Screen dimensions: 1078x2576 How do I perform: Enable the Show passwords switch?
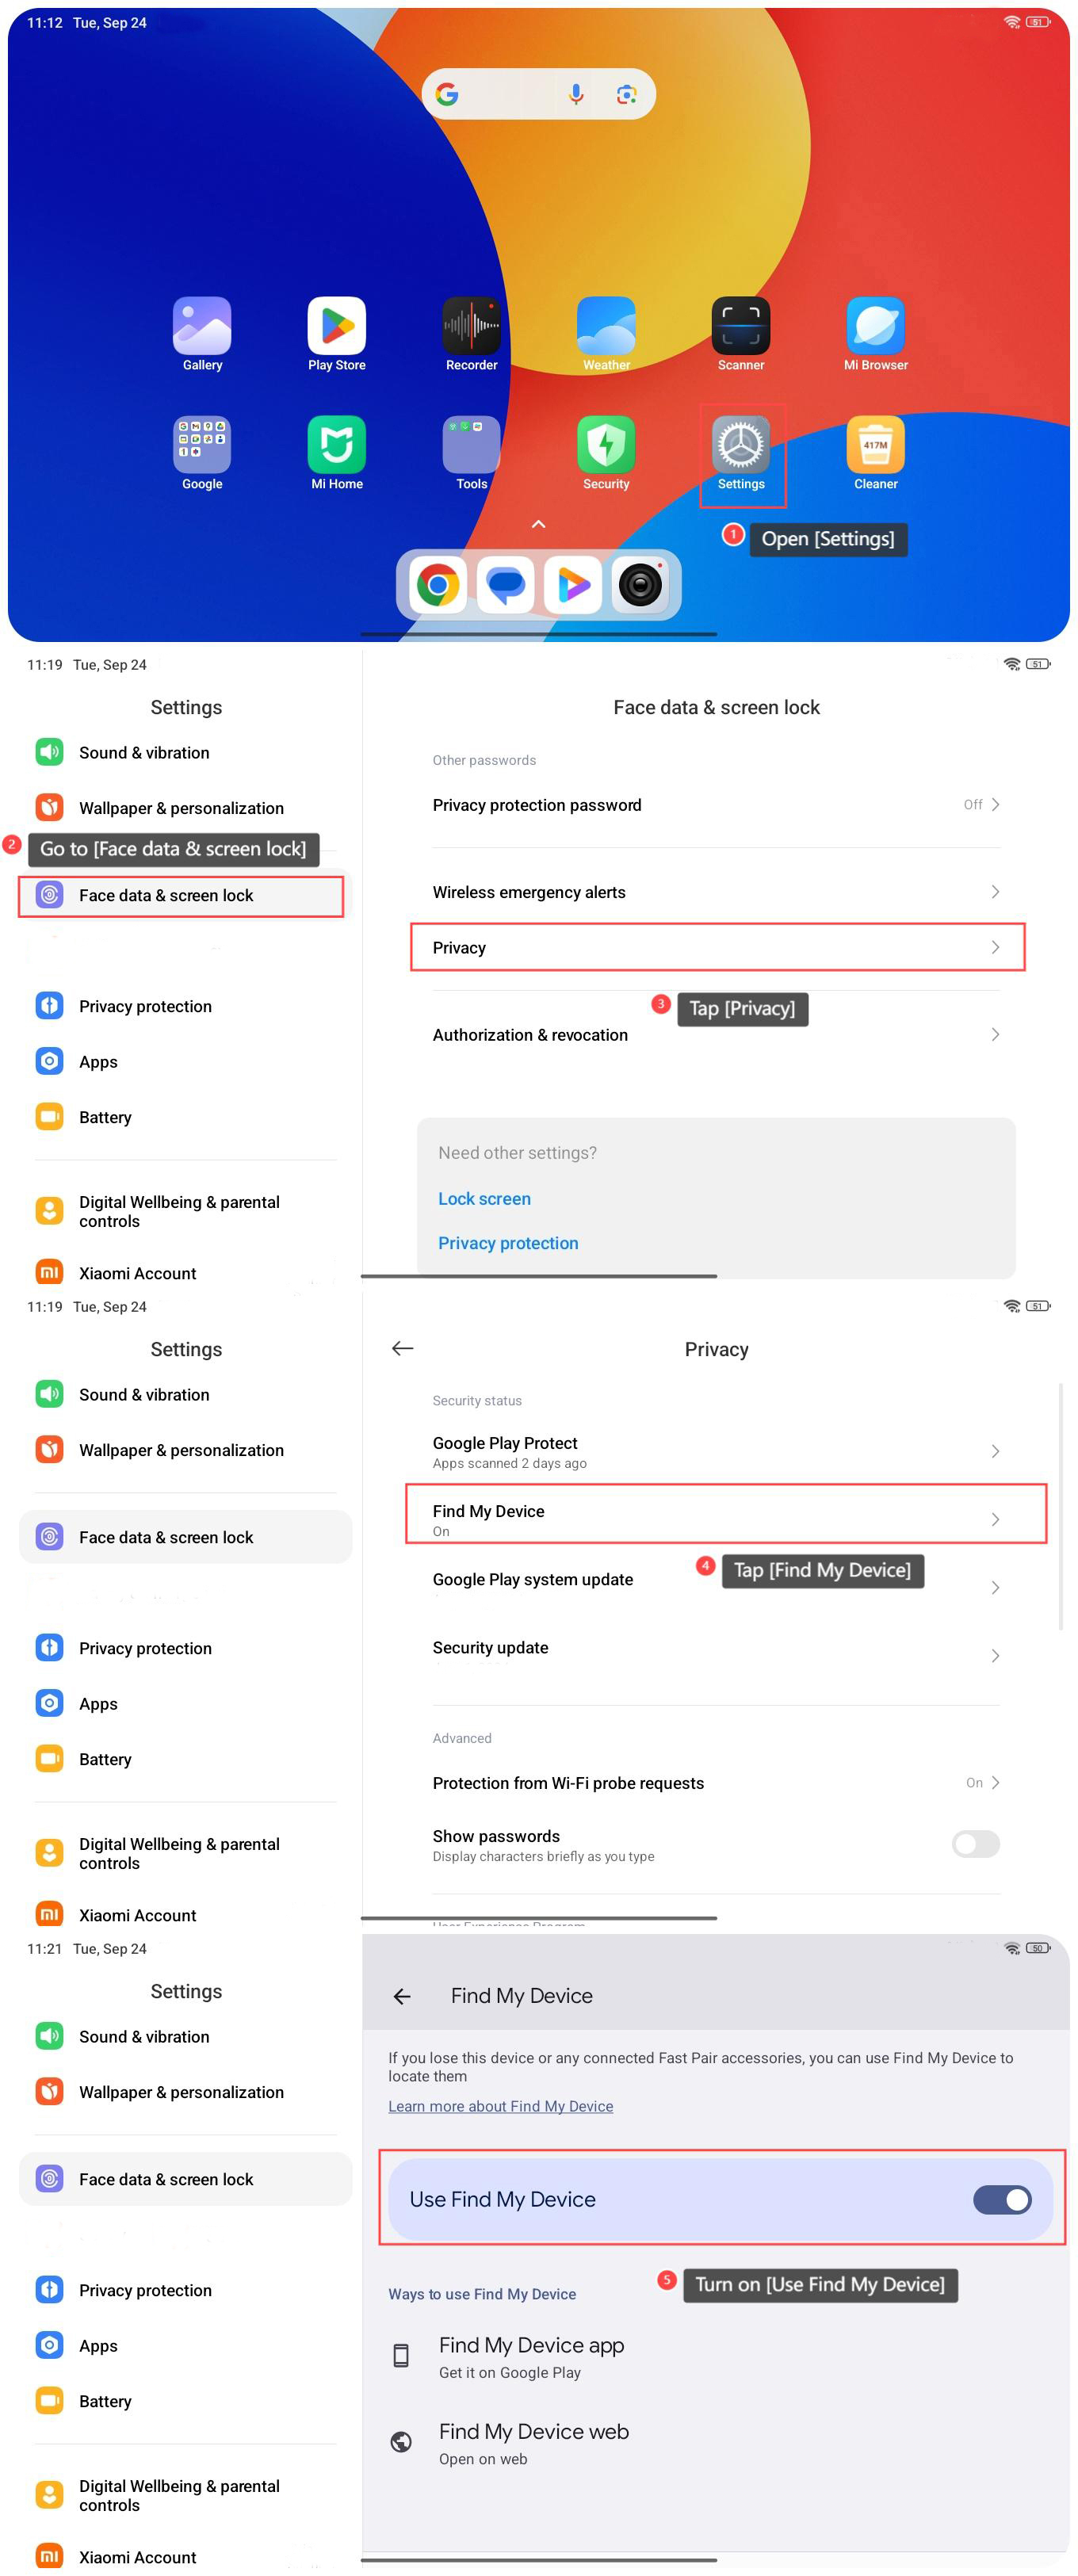click(x=975, y=1843)
